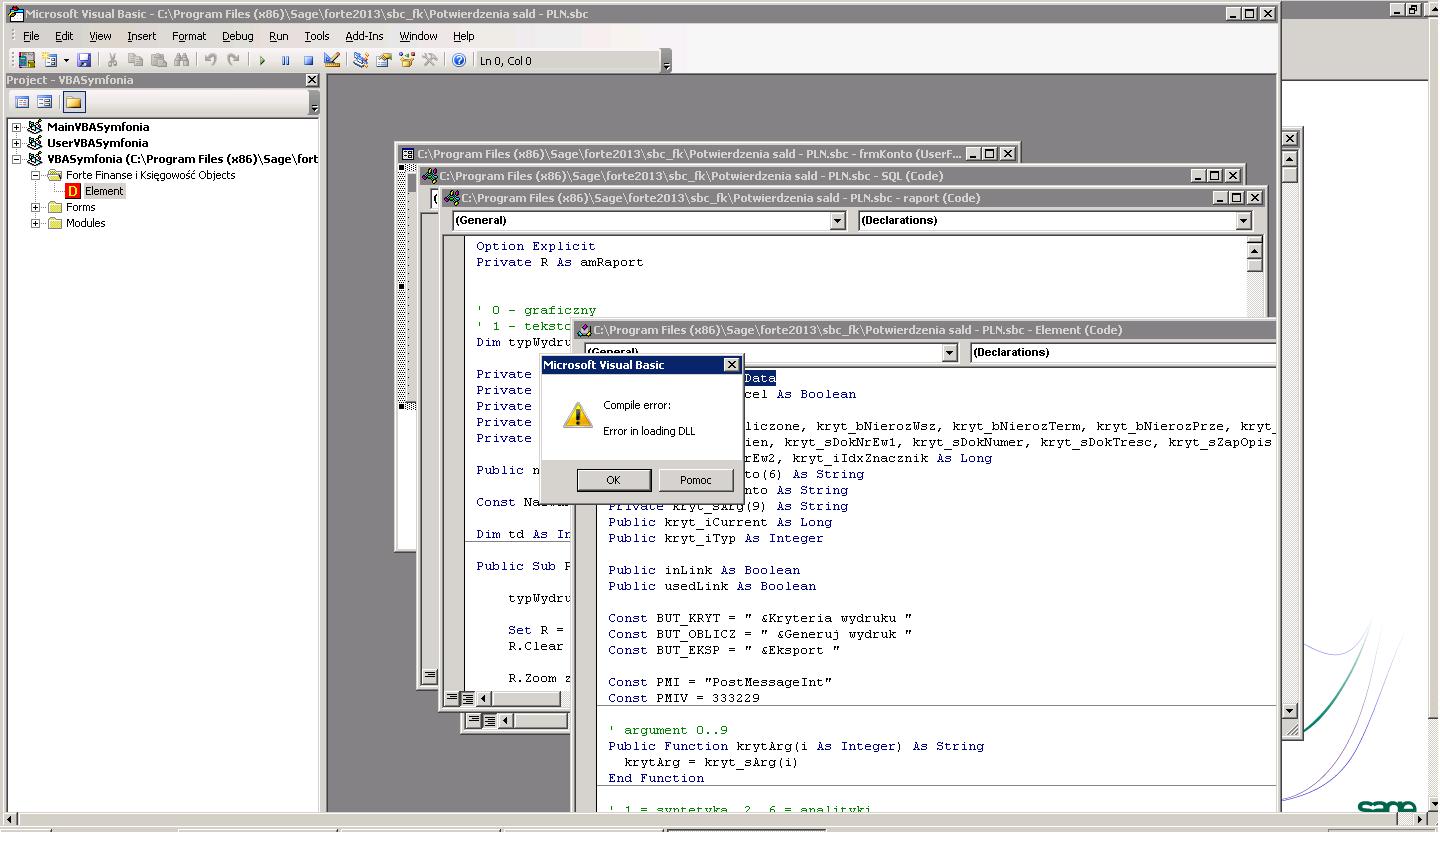Image resolution: width=1440 pixels, height=854 pixels.
Task: Click the Copy icon in toolbar
Action: [135, 60]
